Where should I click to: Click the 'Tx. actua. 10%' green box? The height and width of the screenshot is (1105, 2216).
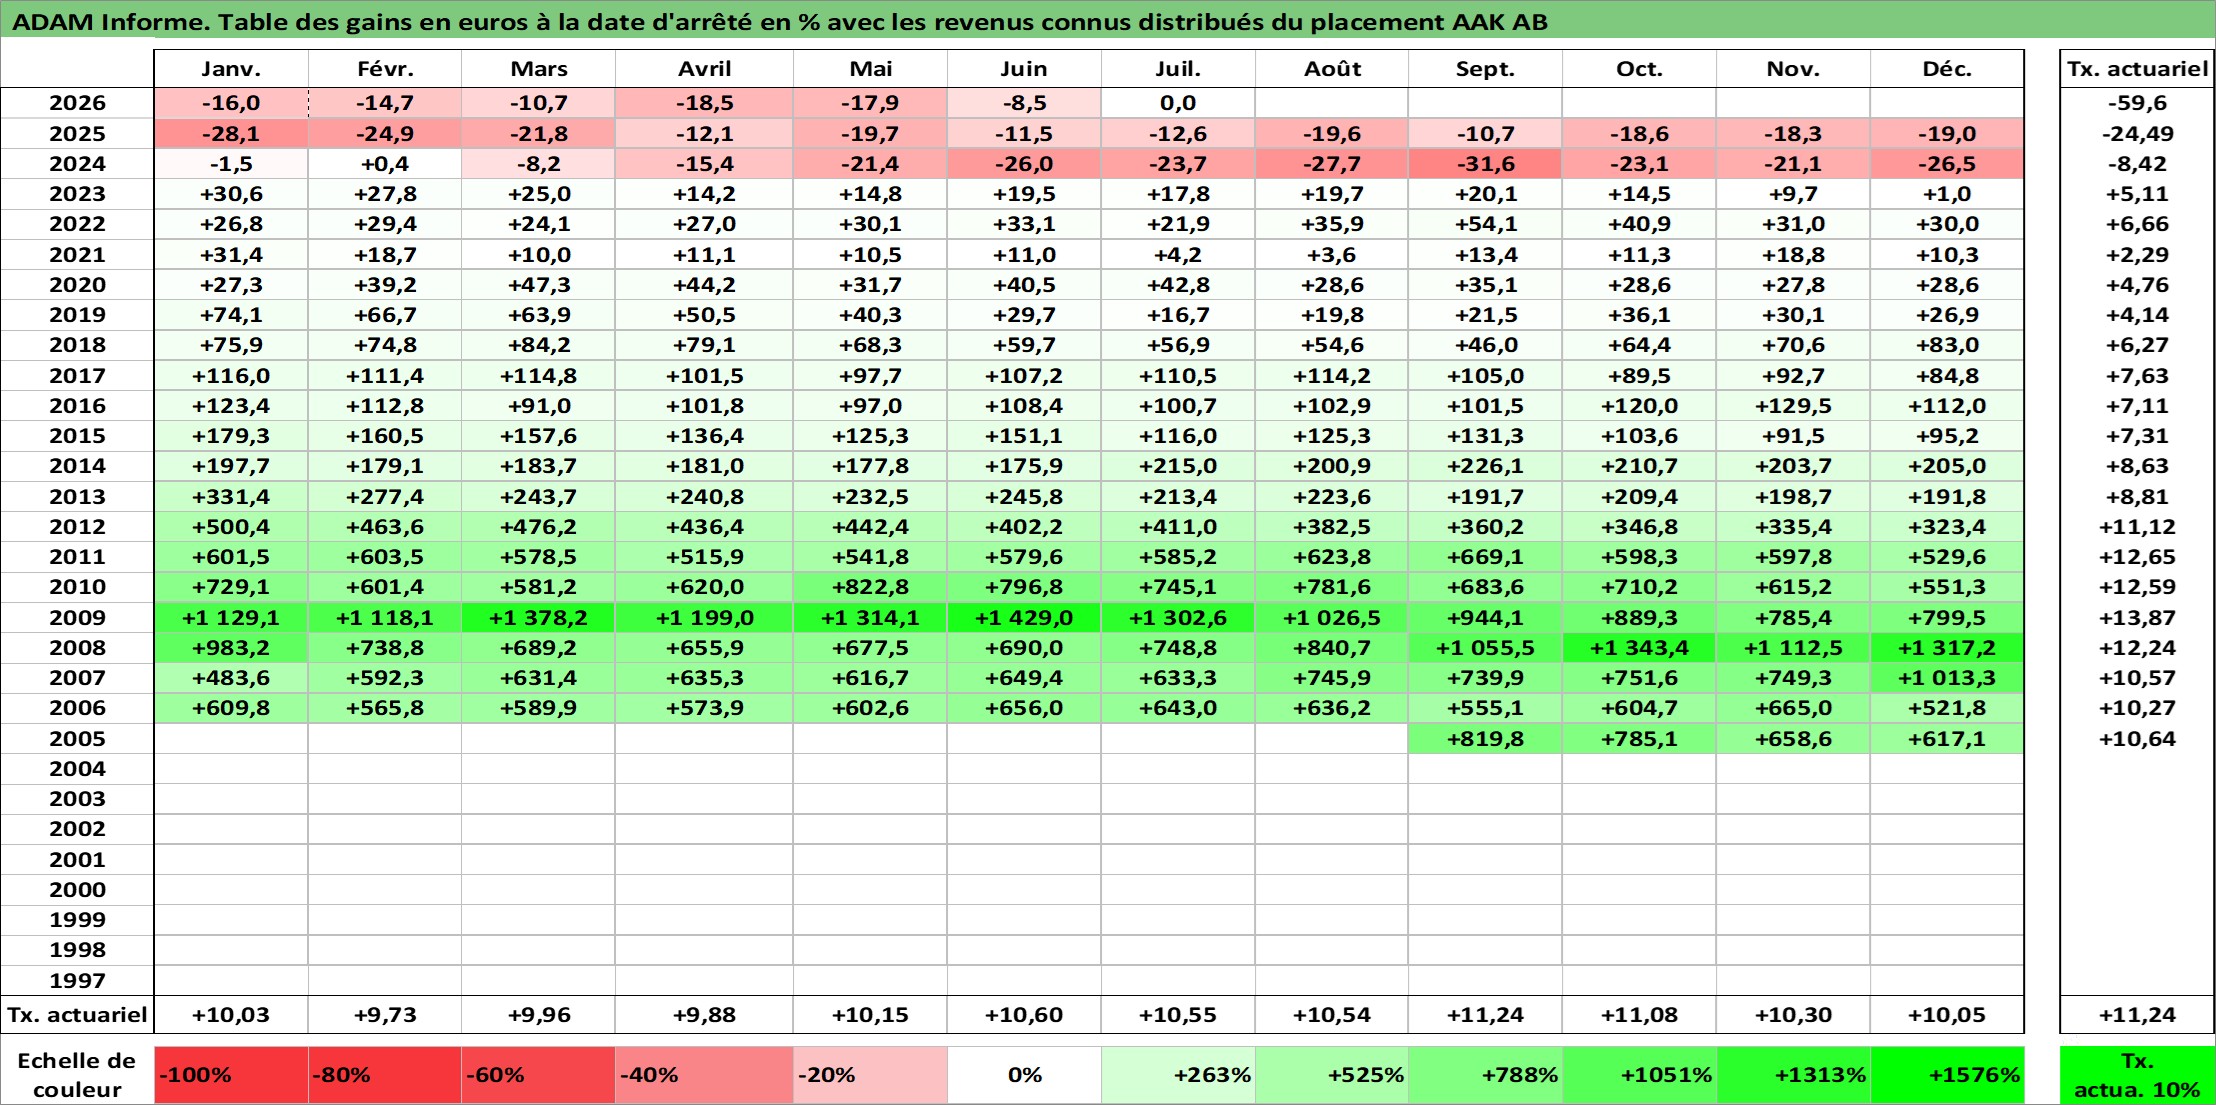tap(2137, 1075)
